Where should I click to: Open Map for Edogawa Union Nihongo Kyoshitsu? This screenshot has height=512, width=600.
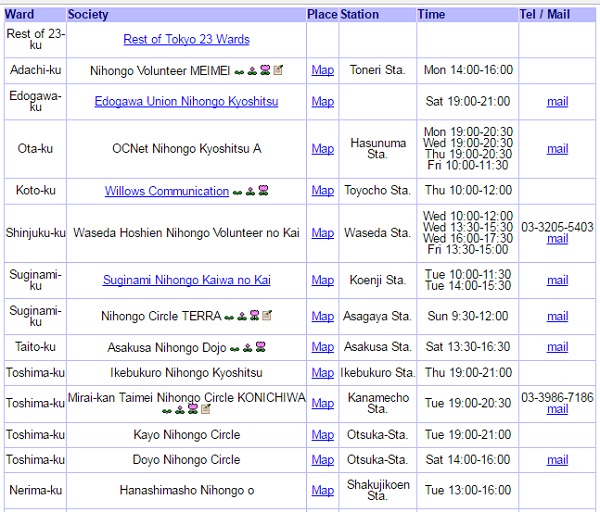pyautogui.click(x=323, y=102)
